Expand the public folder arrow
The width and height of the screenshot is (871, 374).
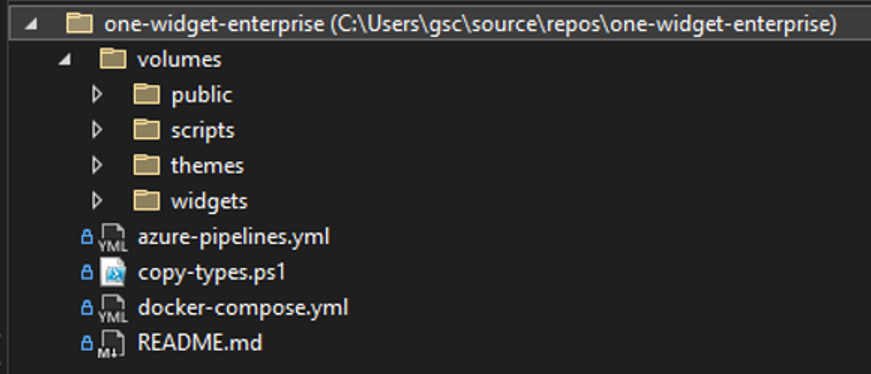pos(97,95)
